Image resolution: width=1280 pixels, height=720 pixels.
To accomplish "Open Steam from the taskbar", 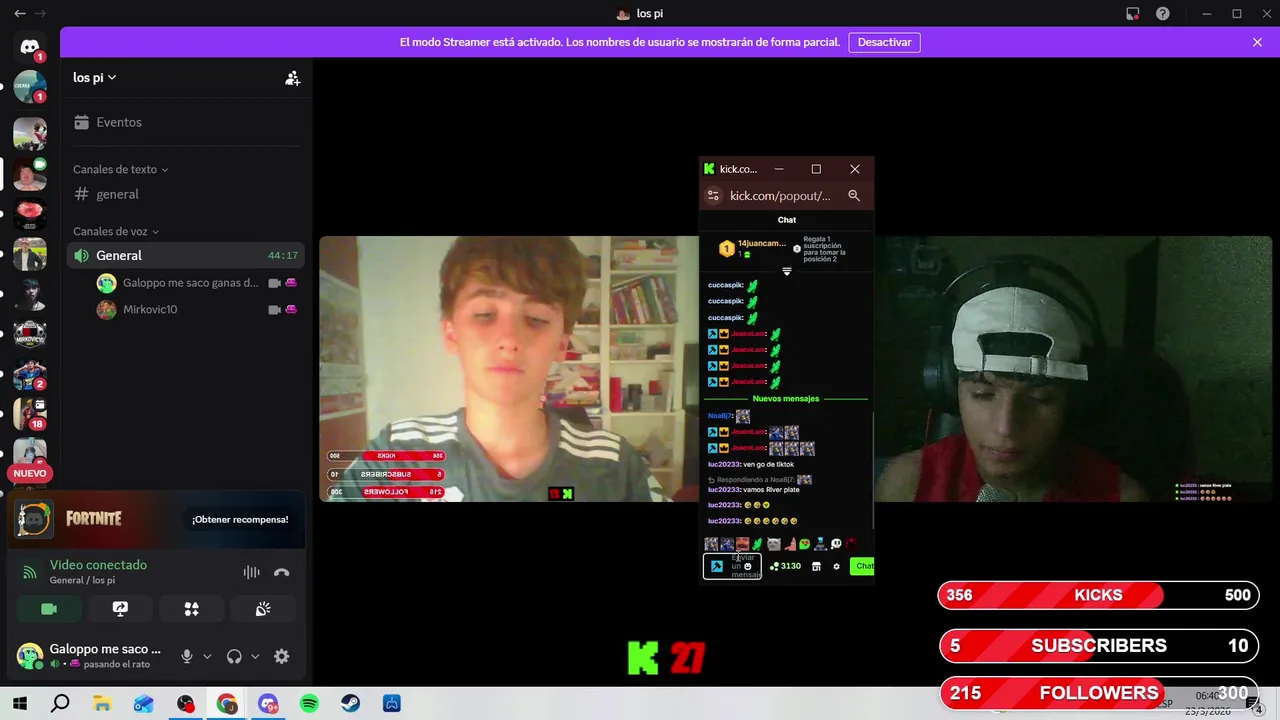I will click(x=351, y=704).
